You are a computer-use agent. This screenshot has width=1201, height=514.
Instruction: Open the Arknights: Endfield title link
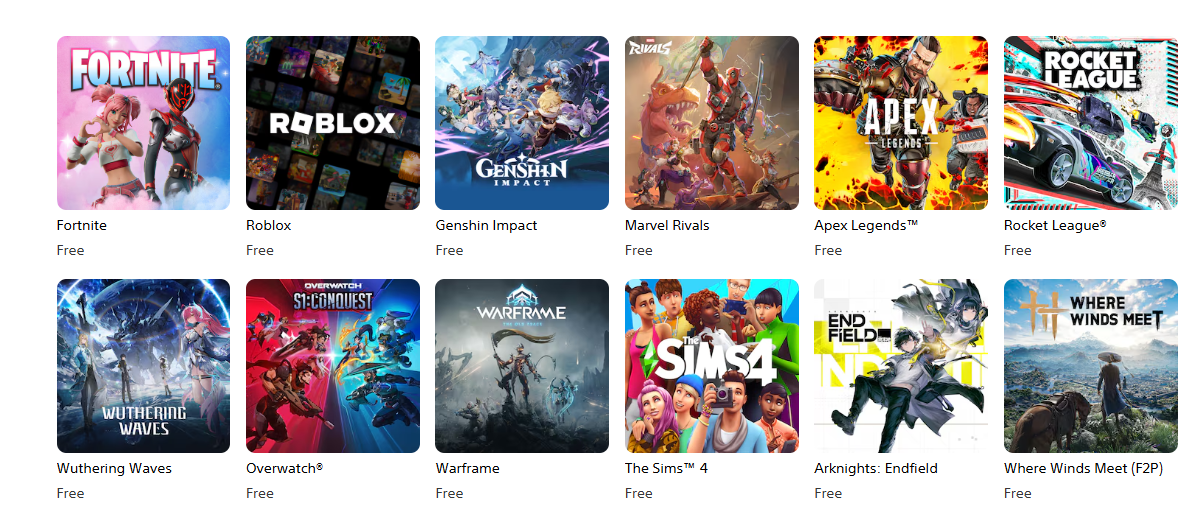click(876, 468)
